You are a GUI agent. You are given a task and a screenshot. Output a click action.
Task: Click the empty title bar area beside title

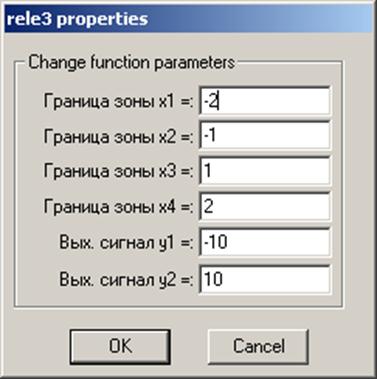[x=260, y=19]
